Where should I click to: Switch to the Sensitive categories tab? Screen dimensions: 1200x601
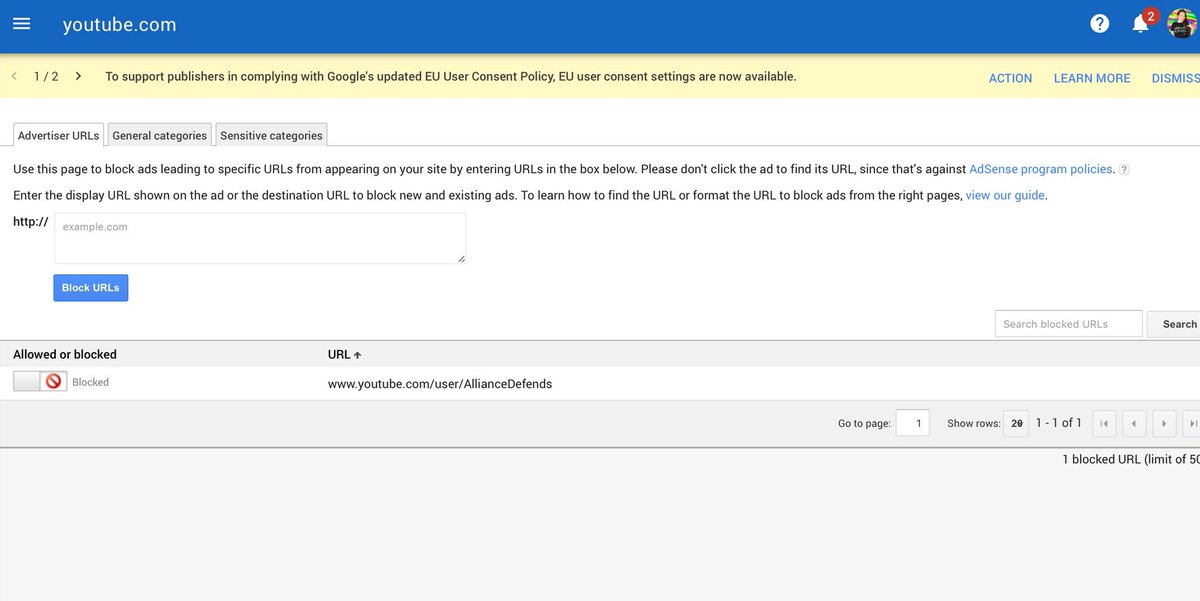click(x=271, y=135)
